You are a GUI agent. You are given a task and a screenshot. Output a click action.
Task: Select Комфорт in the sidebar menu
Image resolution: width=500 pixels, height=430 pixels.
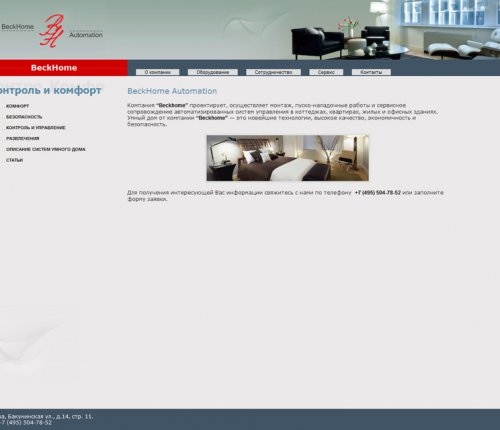18,106
